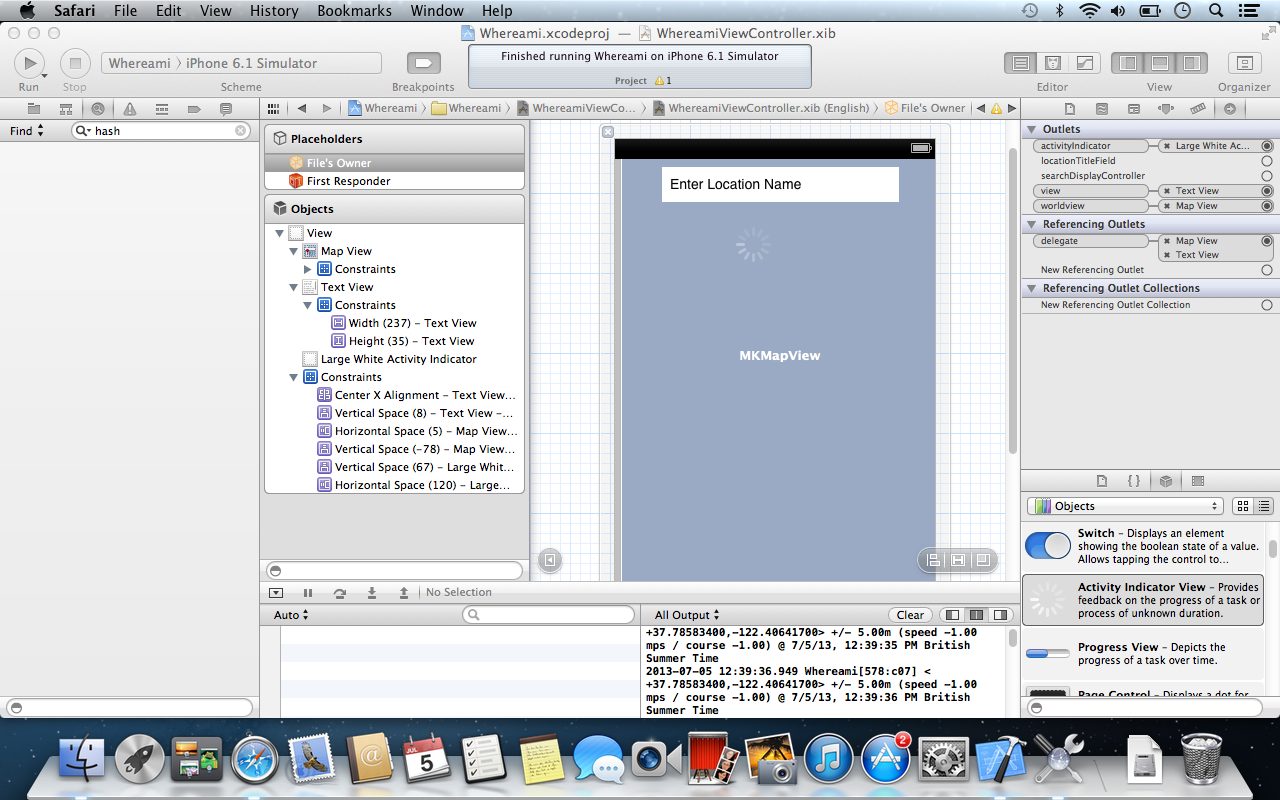
Task: Open the View menu
Action: 216,11
